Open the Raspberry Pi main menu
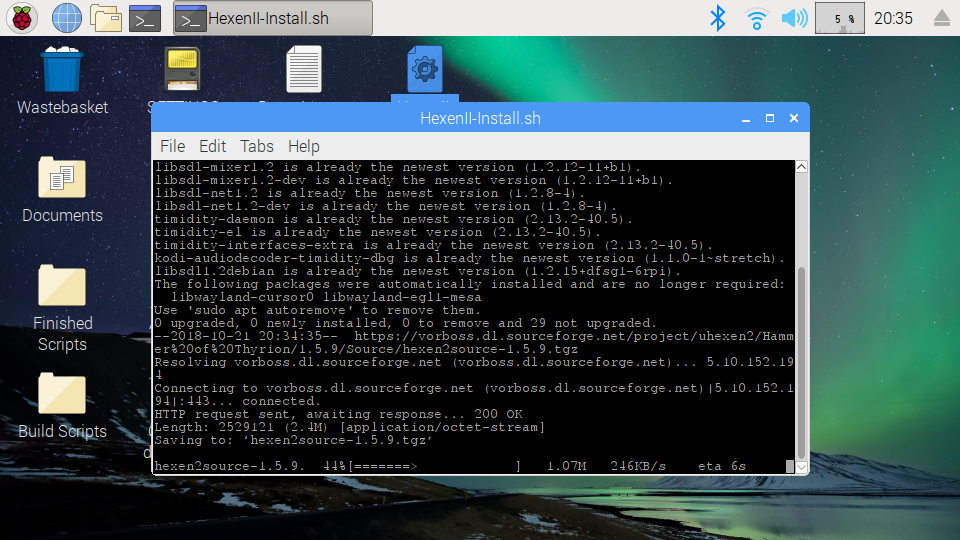Screen dimensions: 960x540 click(x=22, y=18)
